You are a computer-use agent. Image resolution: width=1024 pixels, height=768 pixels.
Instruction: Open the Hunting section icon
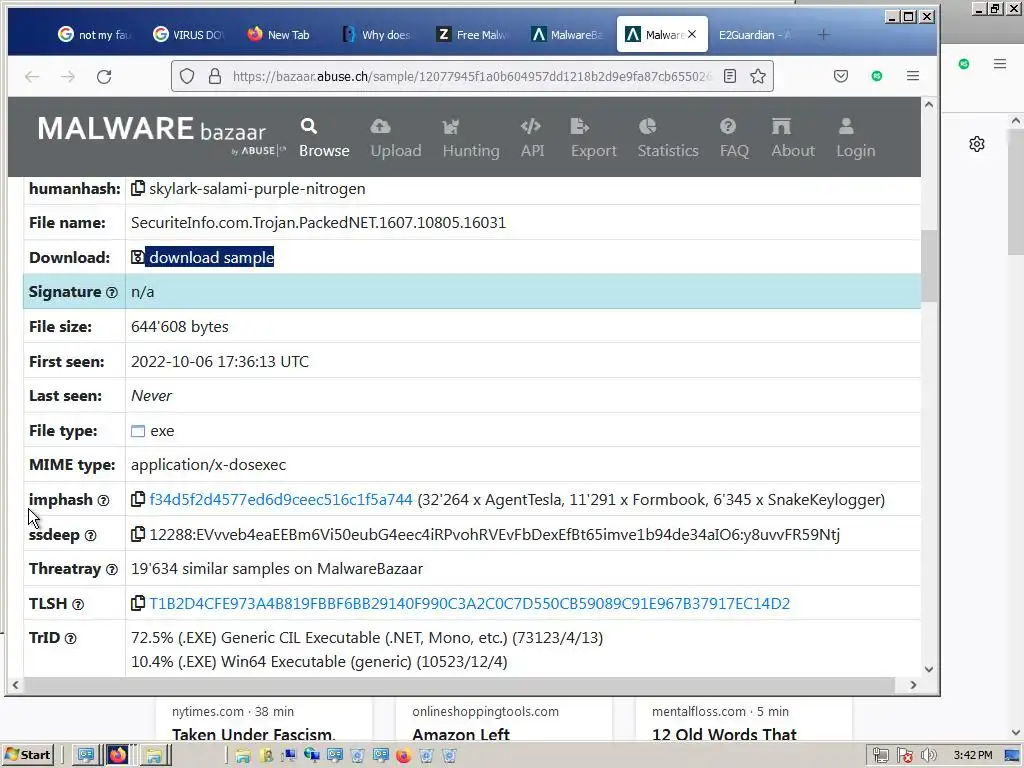(450, 126)
